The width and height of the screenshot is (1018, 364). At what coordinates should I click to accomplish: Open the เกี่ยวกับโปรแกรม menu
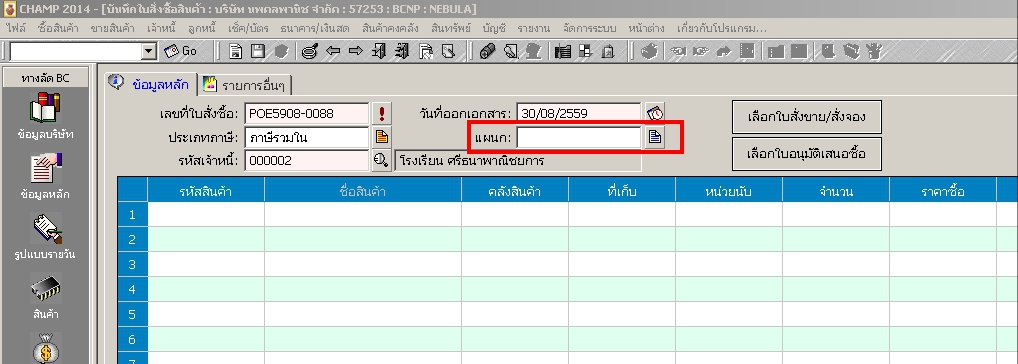tap(722, 29)
